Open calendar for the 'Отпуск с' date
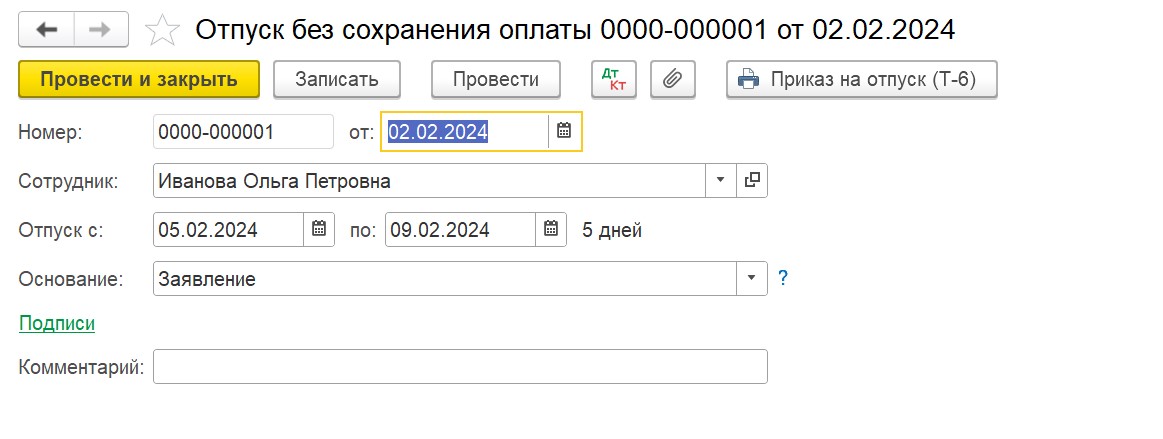This screenshot has width=1163, height=439. click(319, 229)
